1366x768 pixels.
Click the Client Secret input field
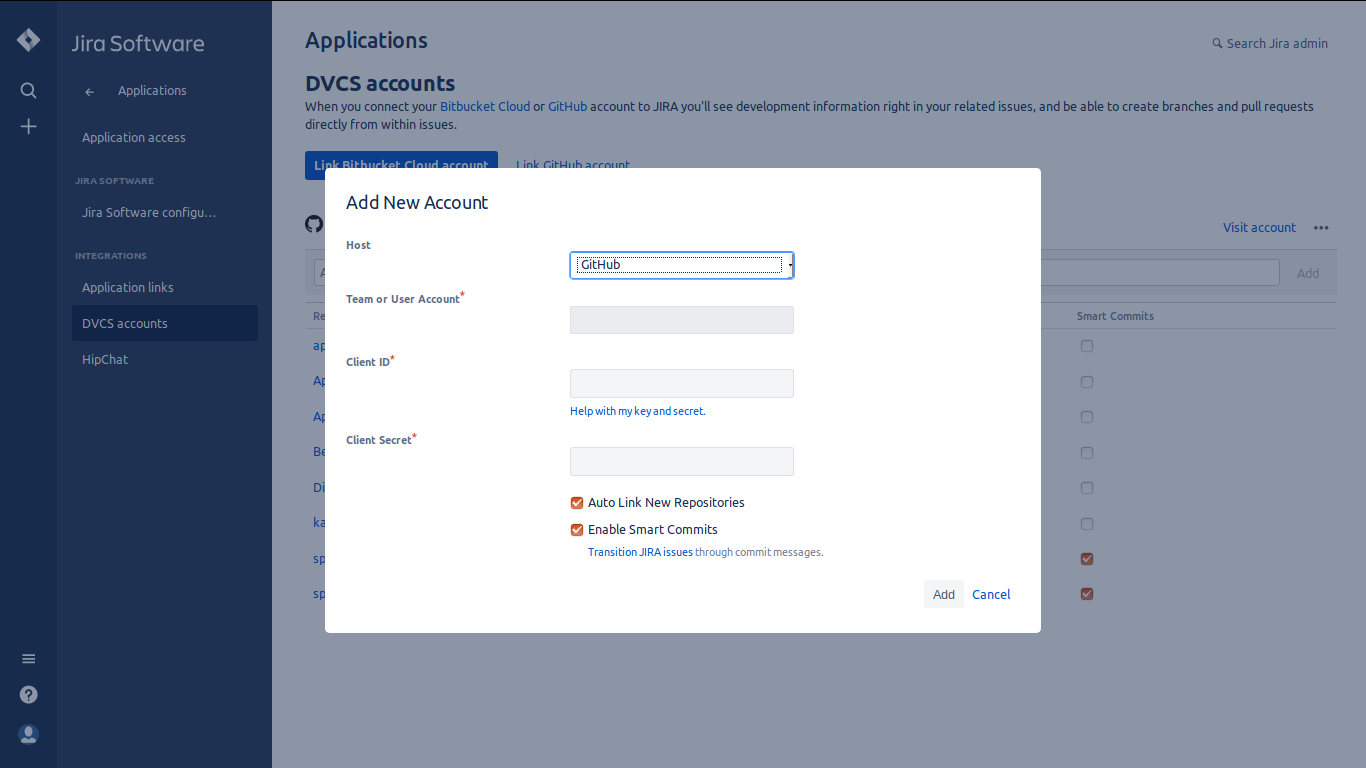pos(682,461)
